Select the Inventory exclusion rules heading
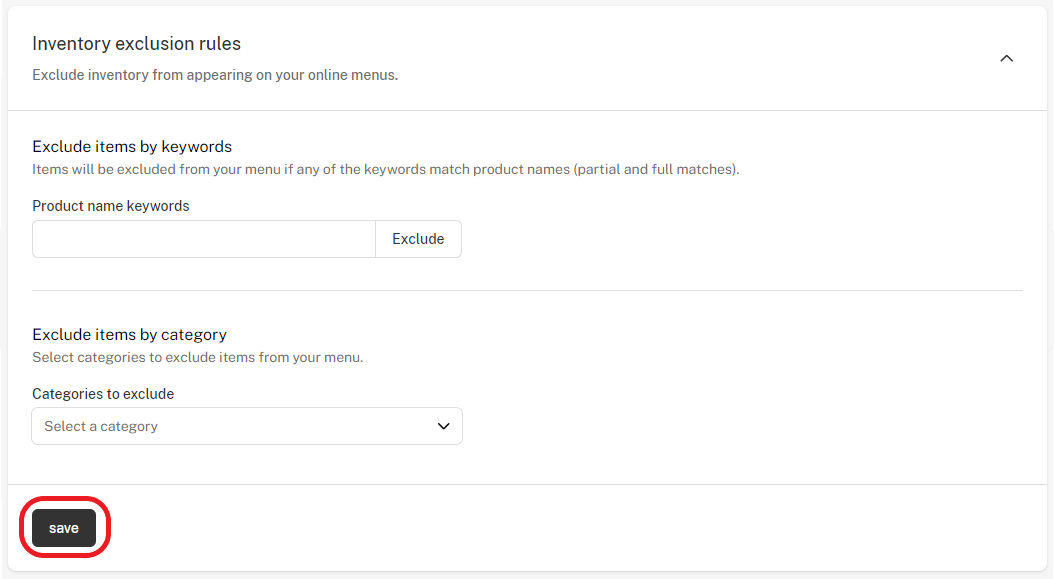Image resolution: width=1054 pixels, height=579 pixels. click(136, 43)
